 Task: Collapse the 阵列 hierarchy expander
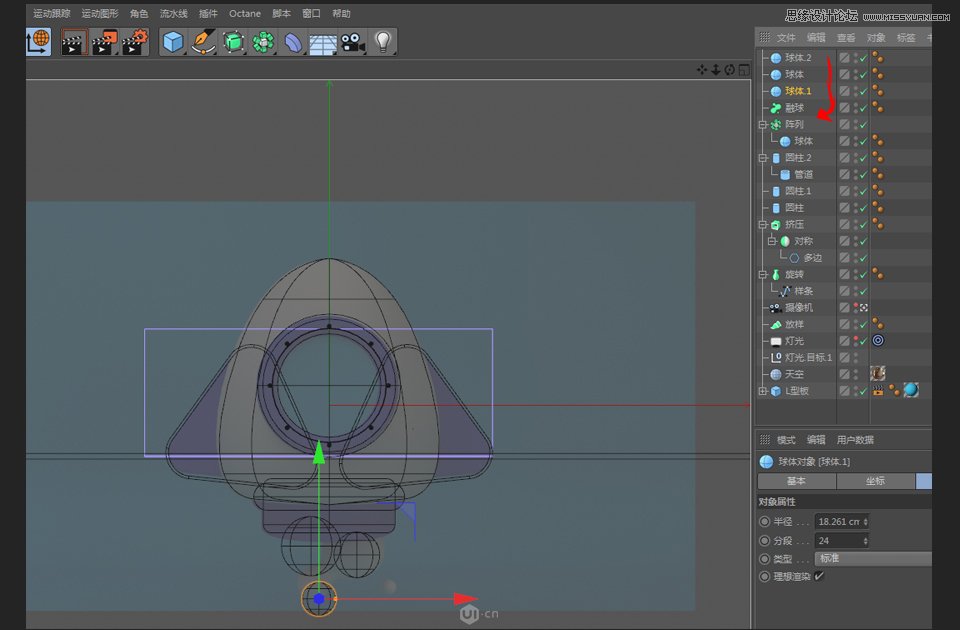pyautogui.click(x=762, y=124)
